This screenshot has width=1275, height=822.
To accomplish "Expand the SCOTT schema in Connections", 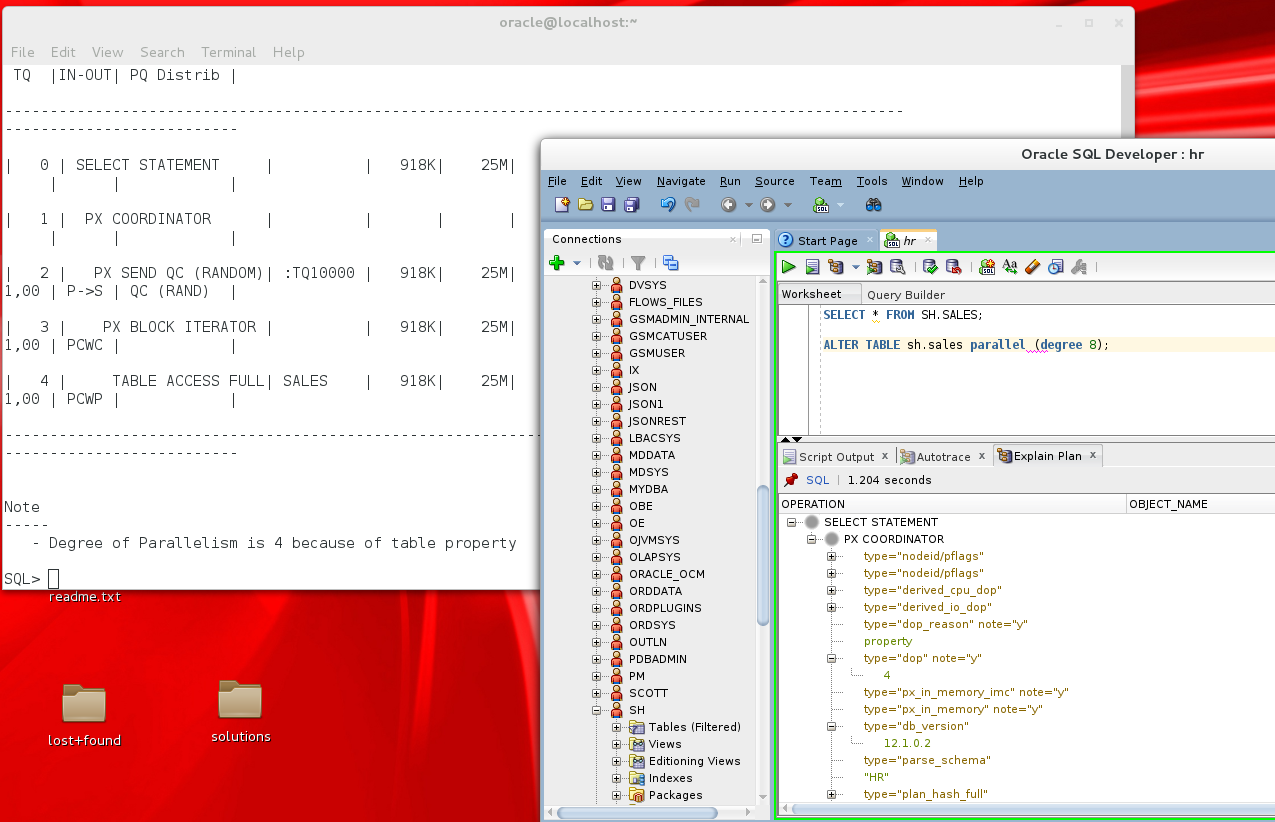I will tap(598, 693).
